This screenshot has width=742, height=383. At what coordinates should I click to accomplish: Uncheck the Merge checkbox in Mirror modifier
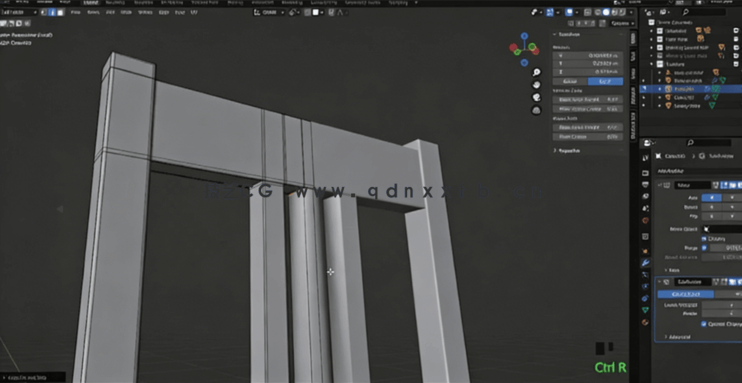click(x=704, y=248)
